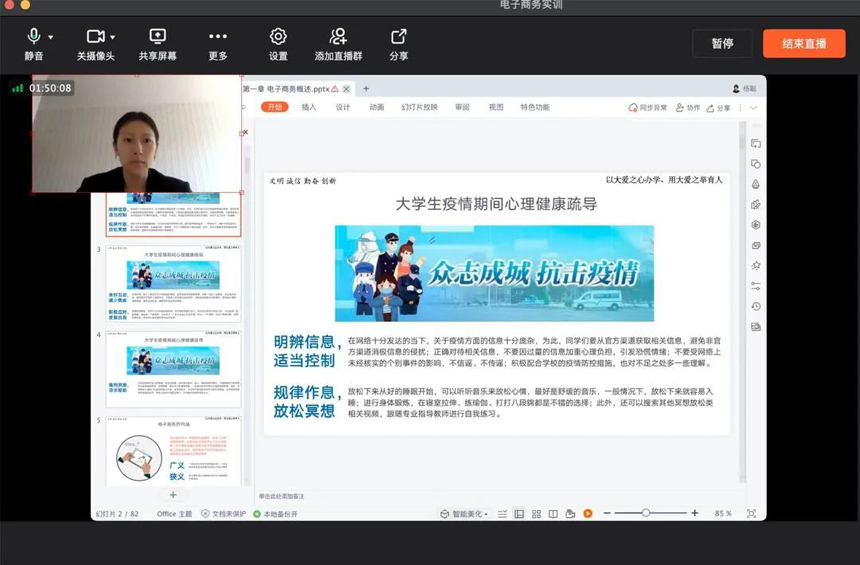Screen dimensions: 860x565
Task: Click the sliders settings sidebar icon
Action: [x=756, y=286]
